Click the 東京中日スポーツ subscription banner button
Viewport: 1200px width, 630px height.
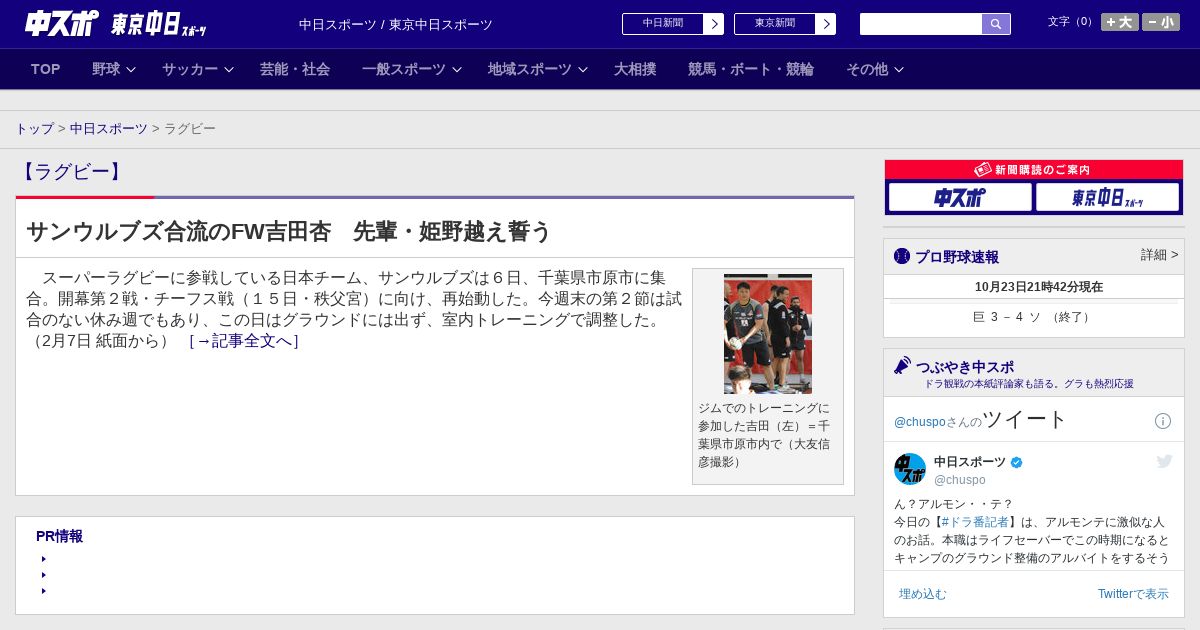pyautogui.click(x=1107, y=198)
